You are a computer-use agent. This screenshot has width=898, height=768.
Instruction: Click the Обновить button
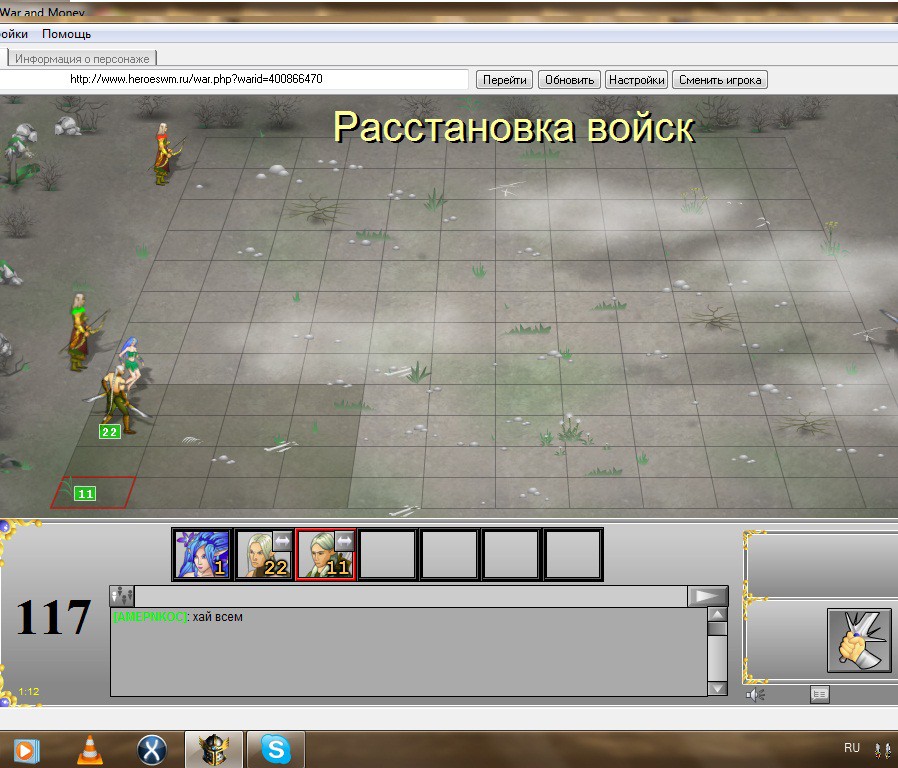[569, 80]
